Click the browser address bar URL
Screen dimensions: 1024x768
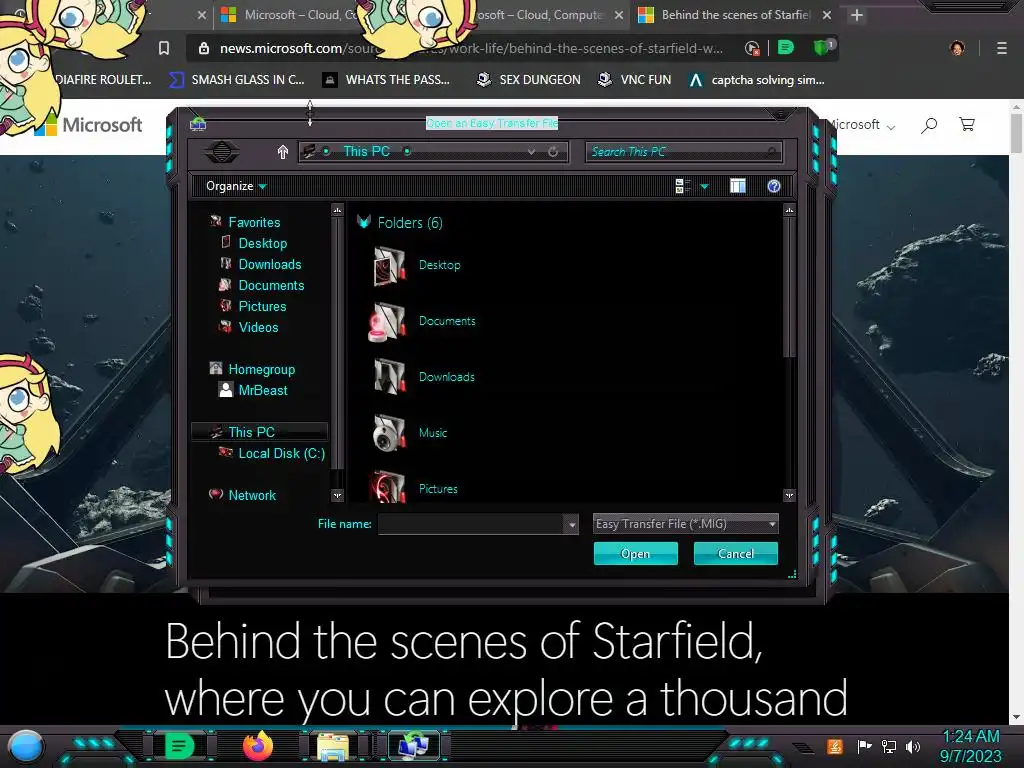(x=471, y=48)
